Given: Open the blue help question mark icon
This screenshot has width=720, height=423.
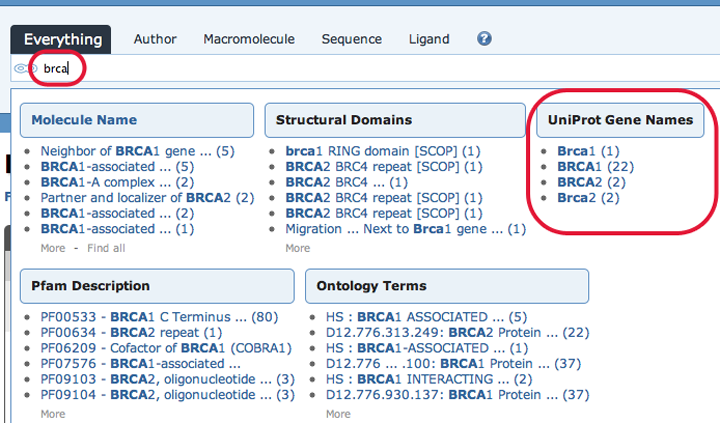Looking at the screenshot, I should (x=484, y=39).
